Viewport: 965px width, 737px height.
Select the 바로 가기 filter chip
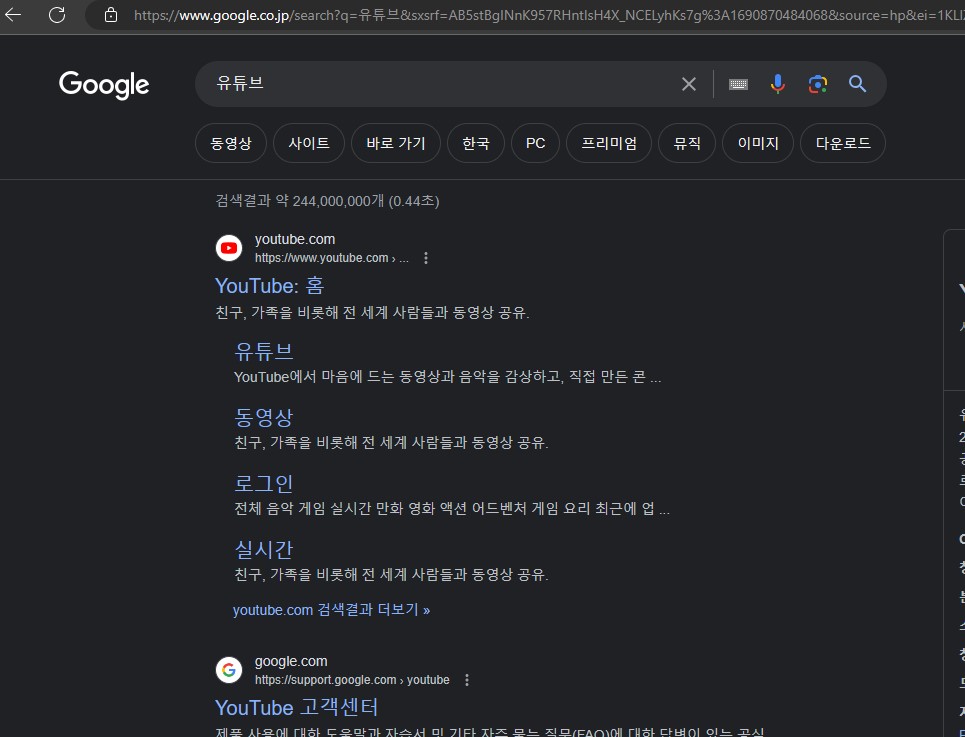(x=396, y=143)
